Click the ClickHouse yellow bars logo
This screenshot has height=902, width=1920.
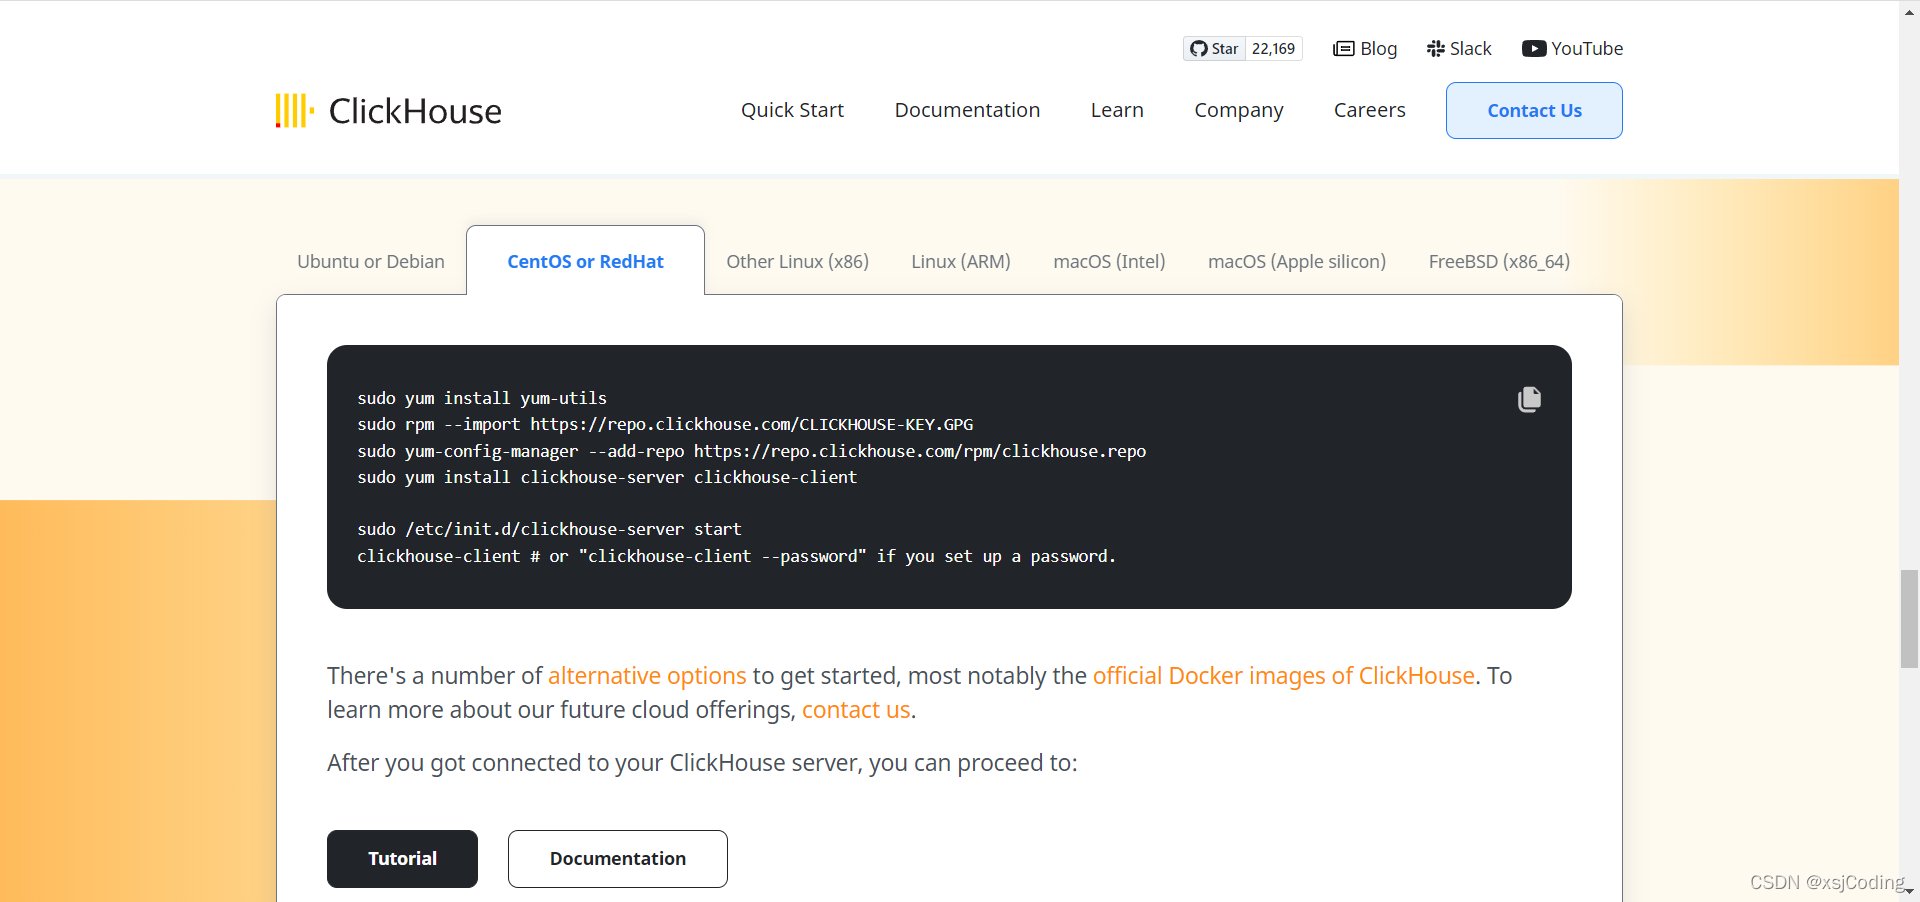click(x=294, y=110)
